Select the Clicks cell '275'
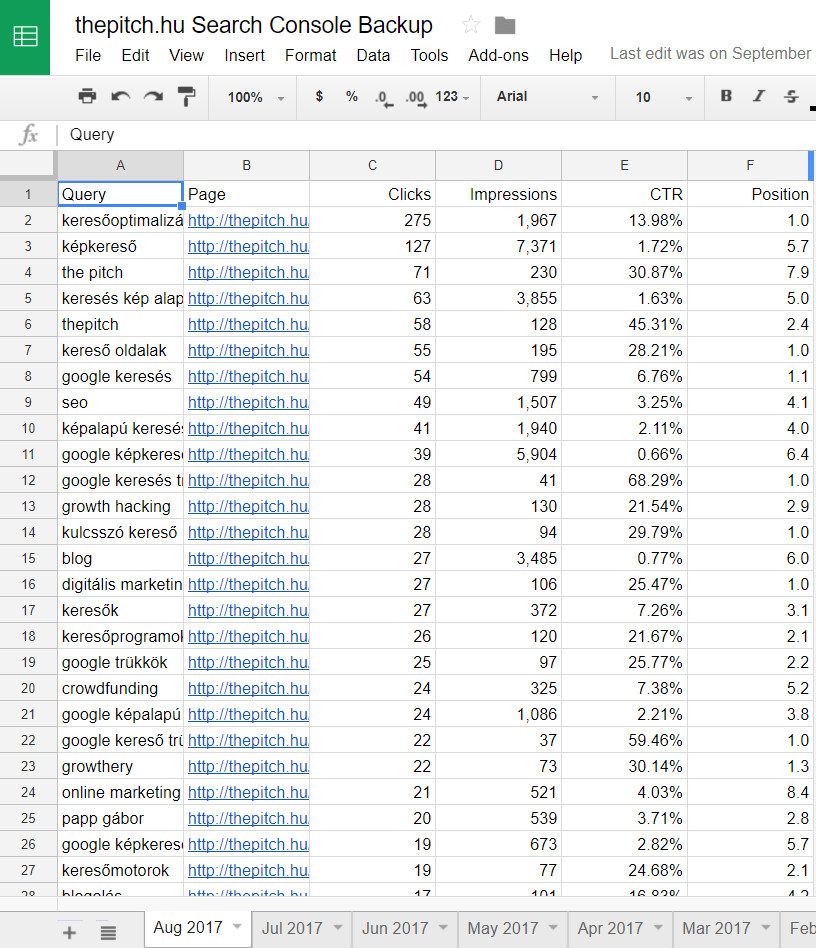 pos(372,220)
